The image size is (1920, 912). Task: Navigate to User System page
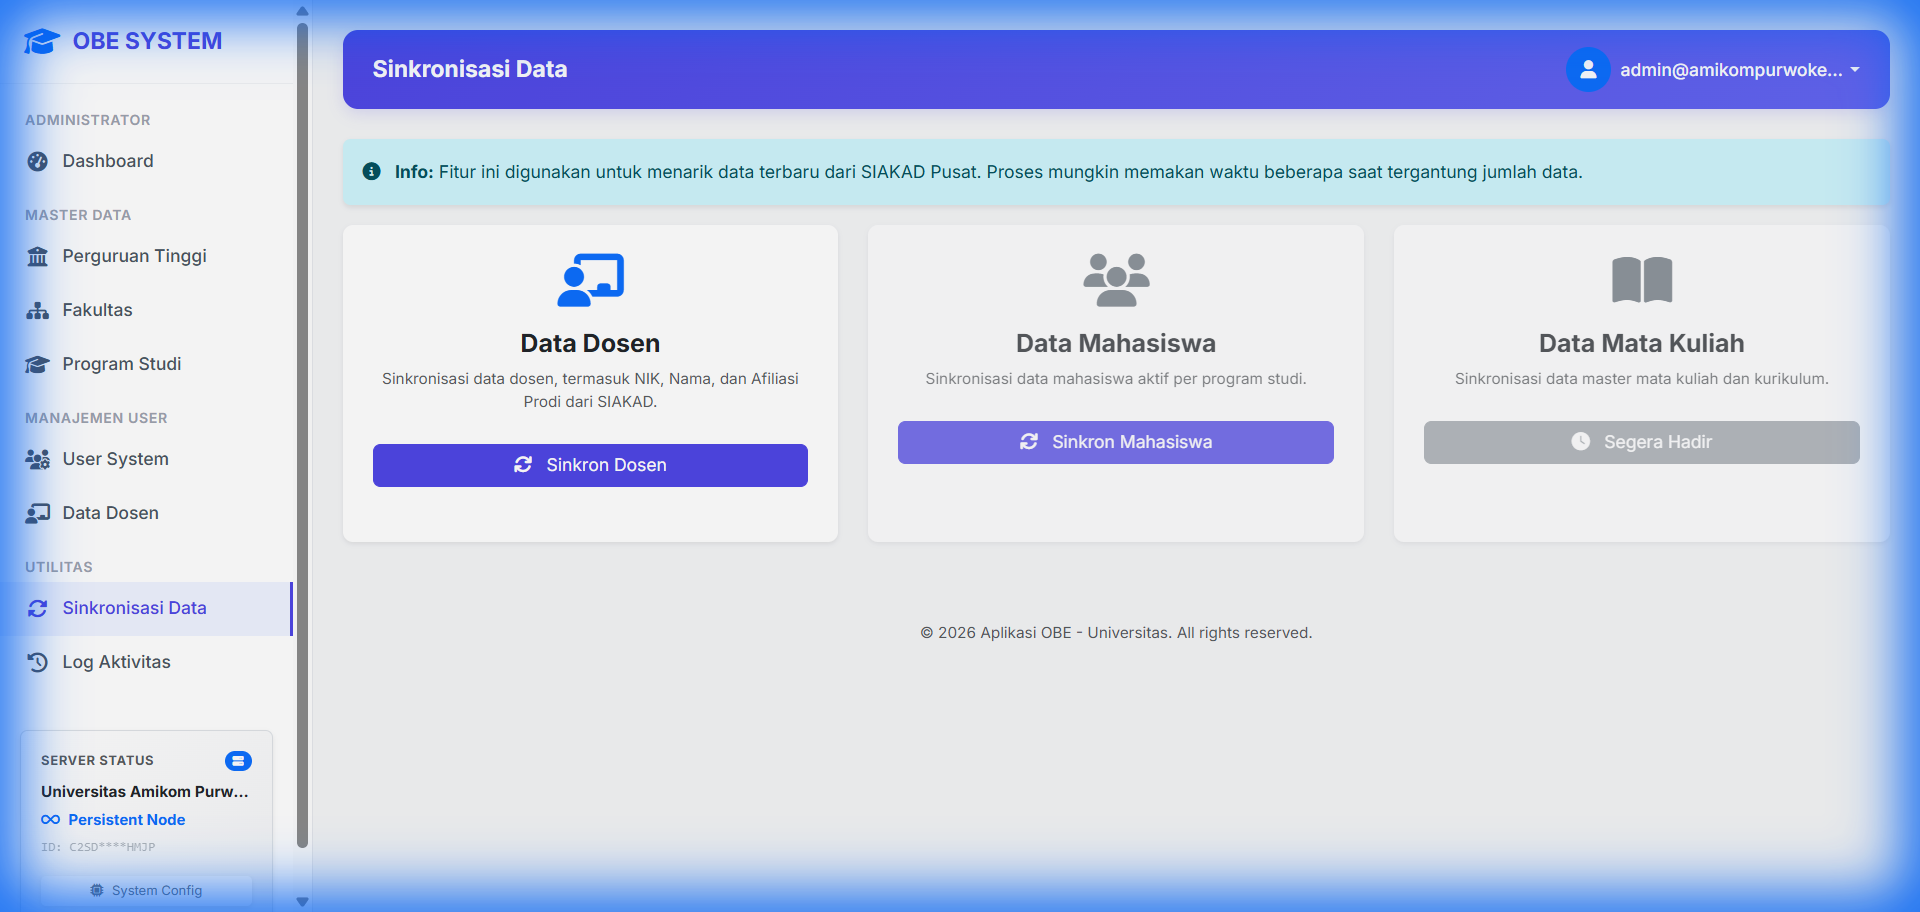[x=115, y=459]
